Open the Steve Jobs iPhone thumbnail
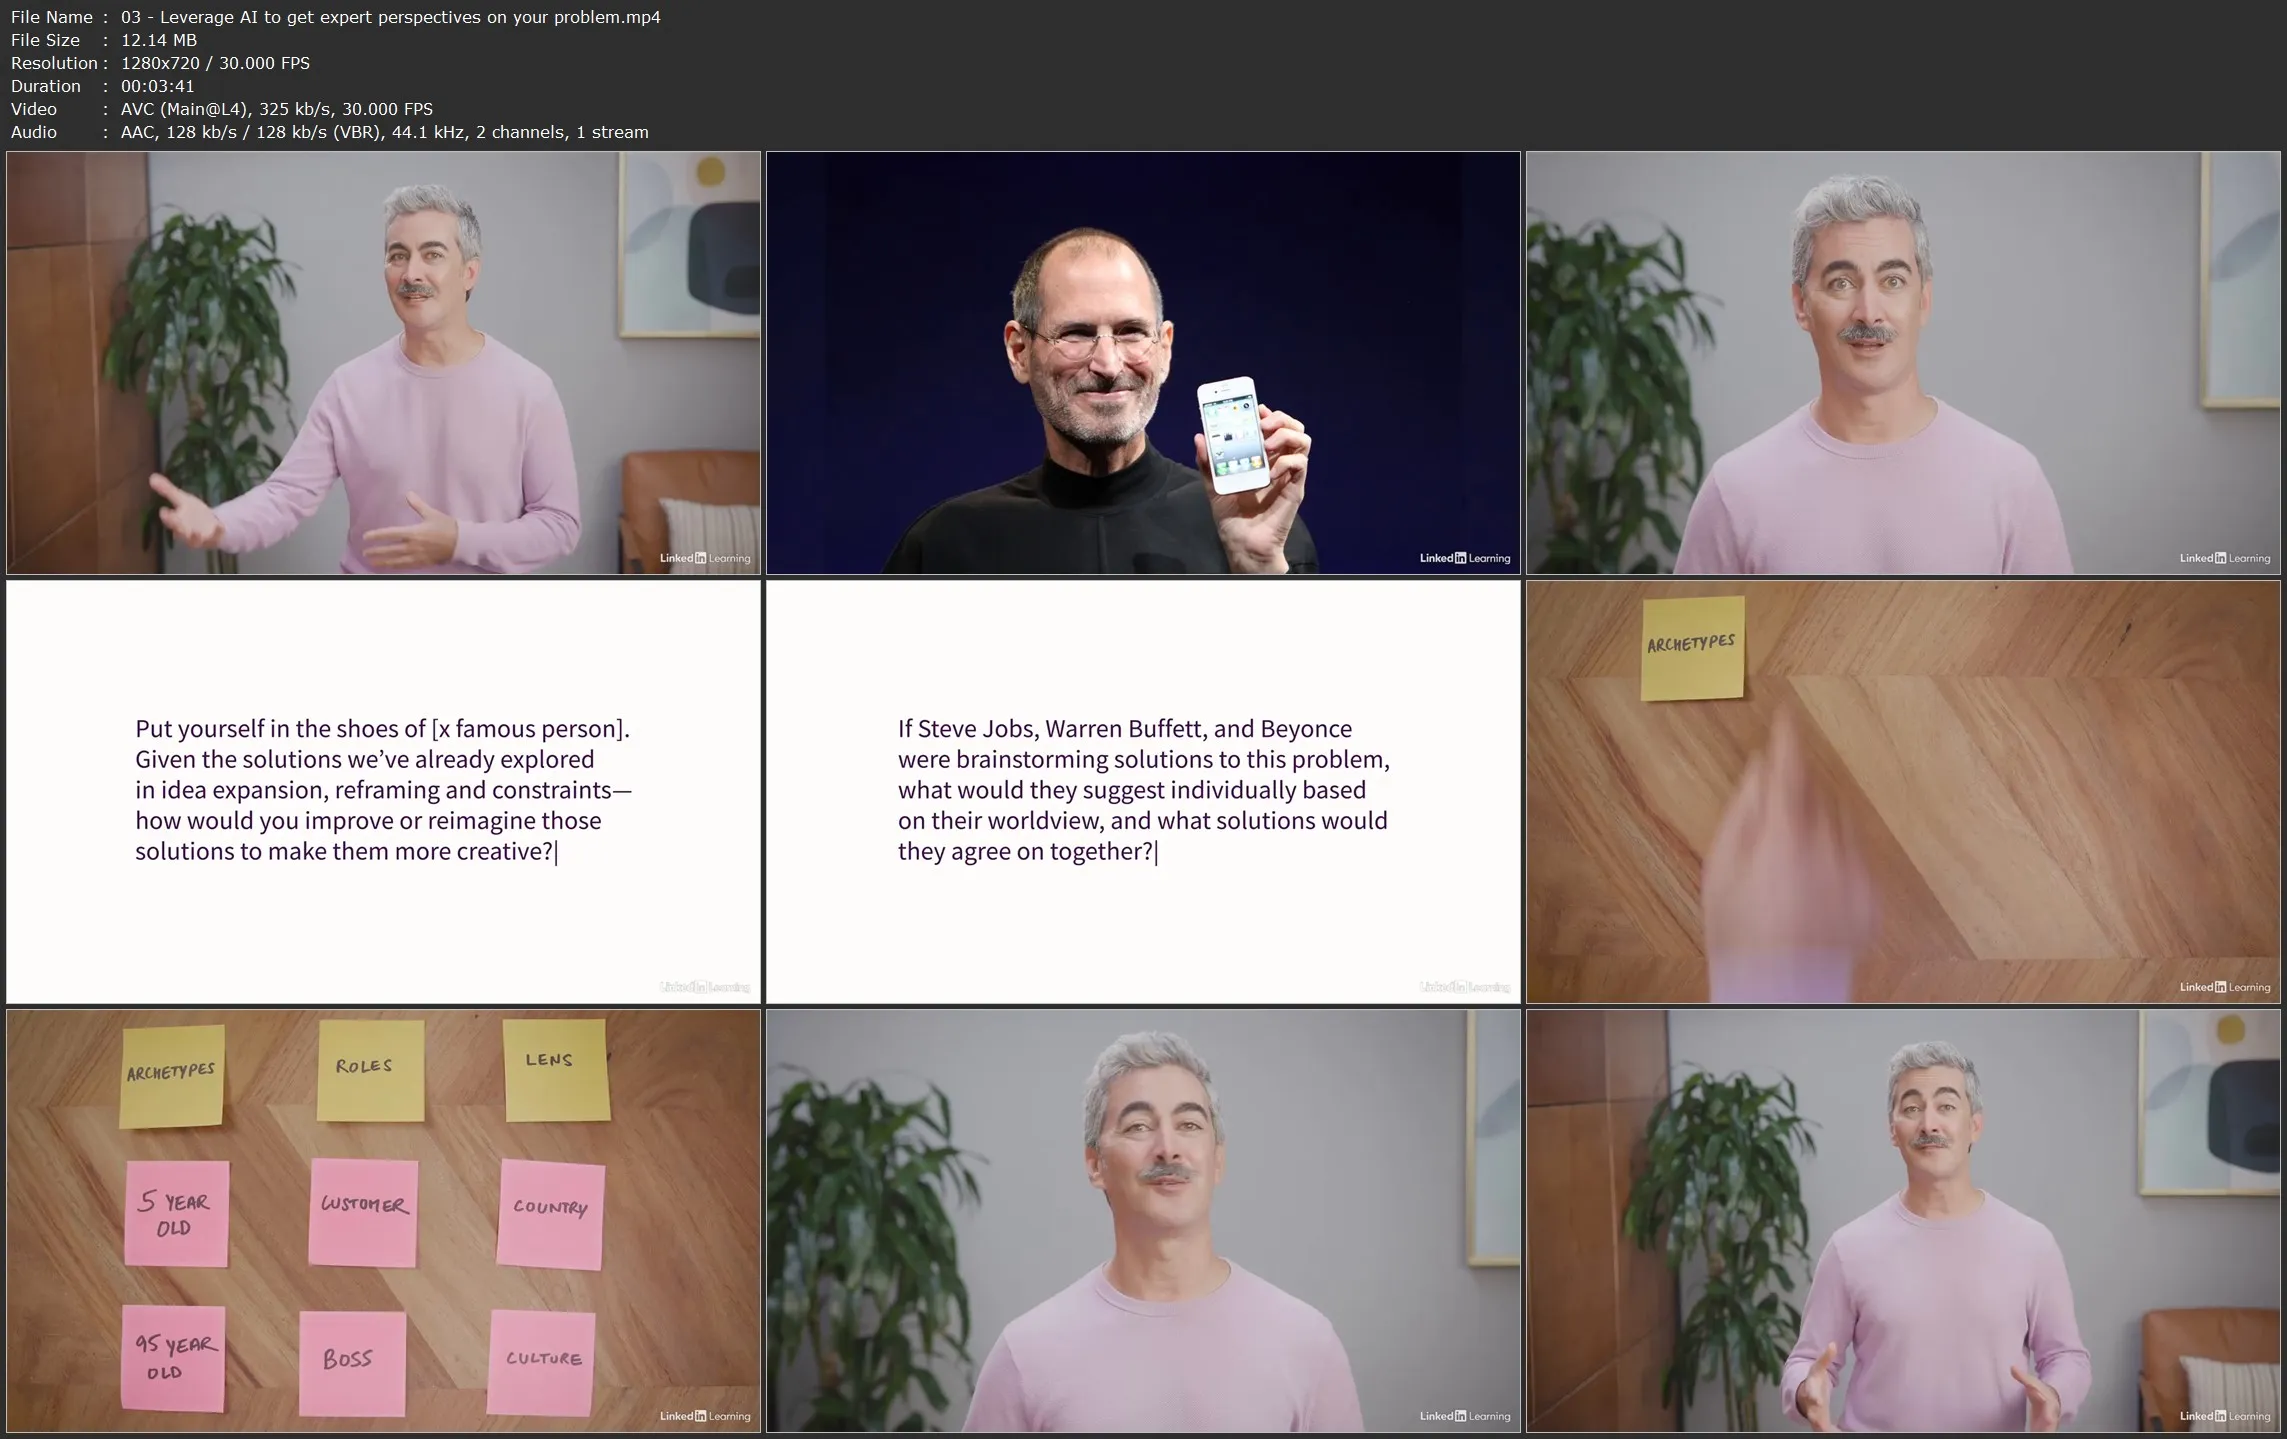Screen dimensions: 2287x1439 click(x=1143, y=362)
